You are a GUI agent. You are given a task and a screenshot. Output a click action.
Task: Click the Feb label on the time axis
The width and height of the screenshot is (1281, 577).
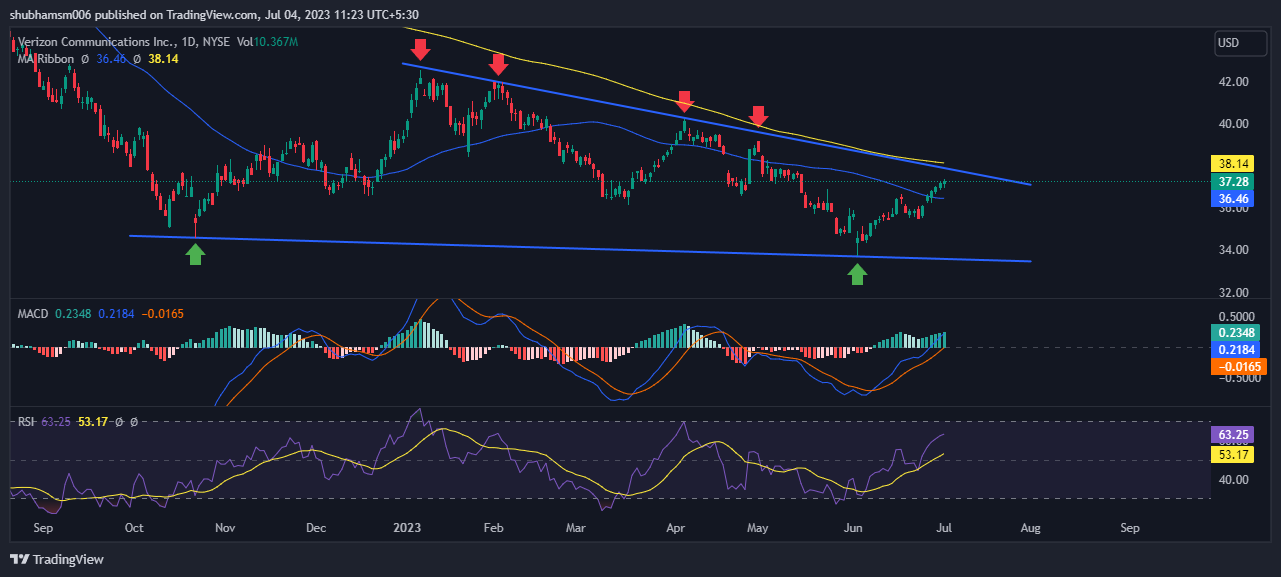point(493,527)
